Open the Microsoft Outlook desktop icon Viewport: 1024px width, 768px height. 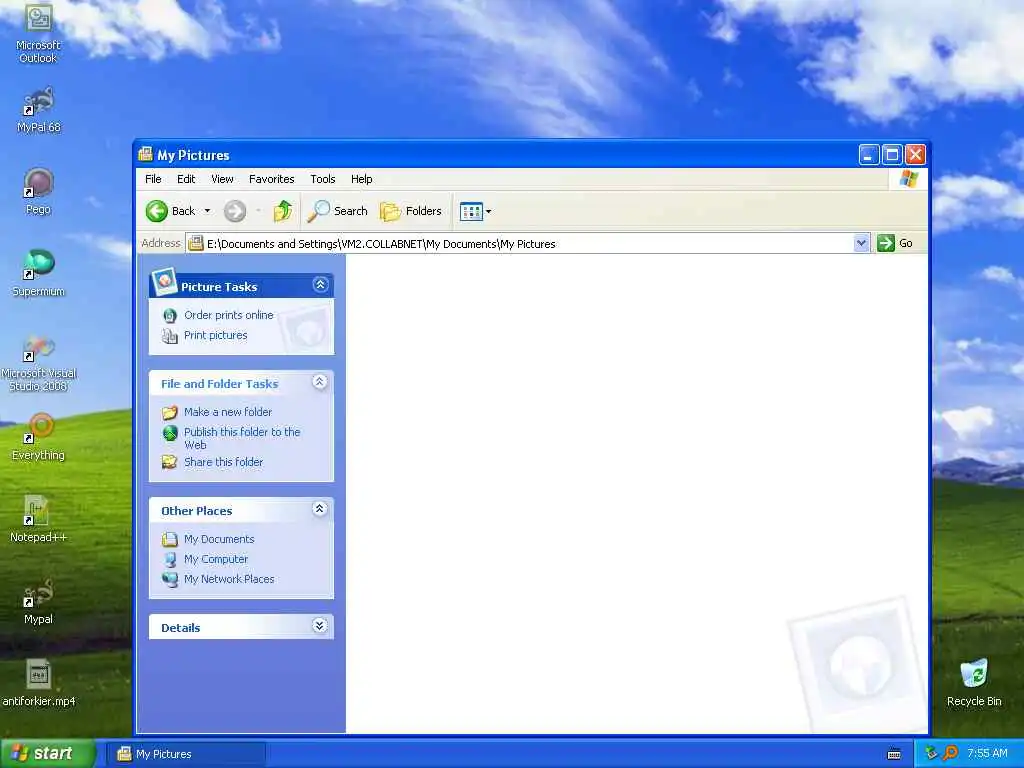[38, 34]
